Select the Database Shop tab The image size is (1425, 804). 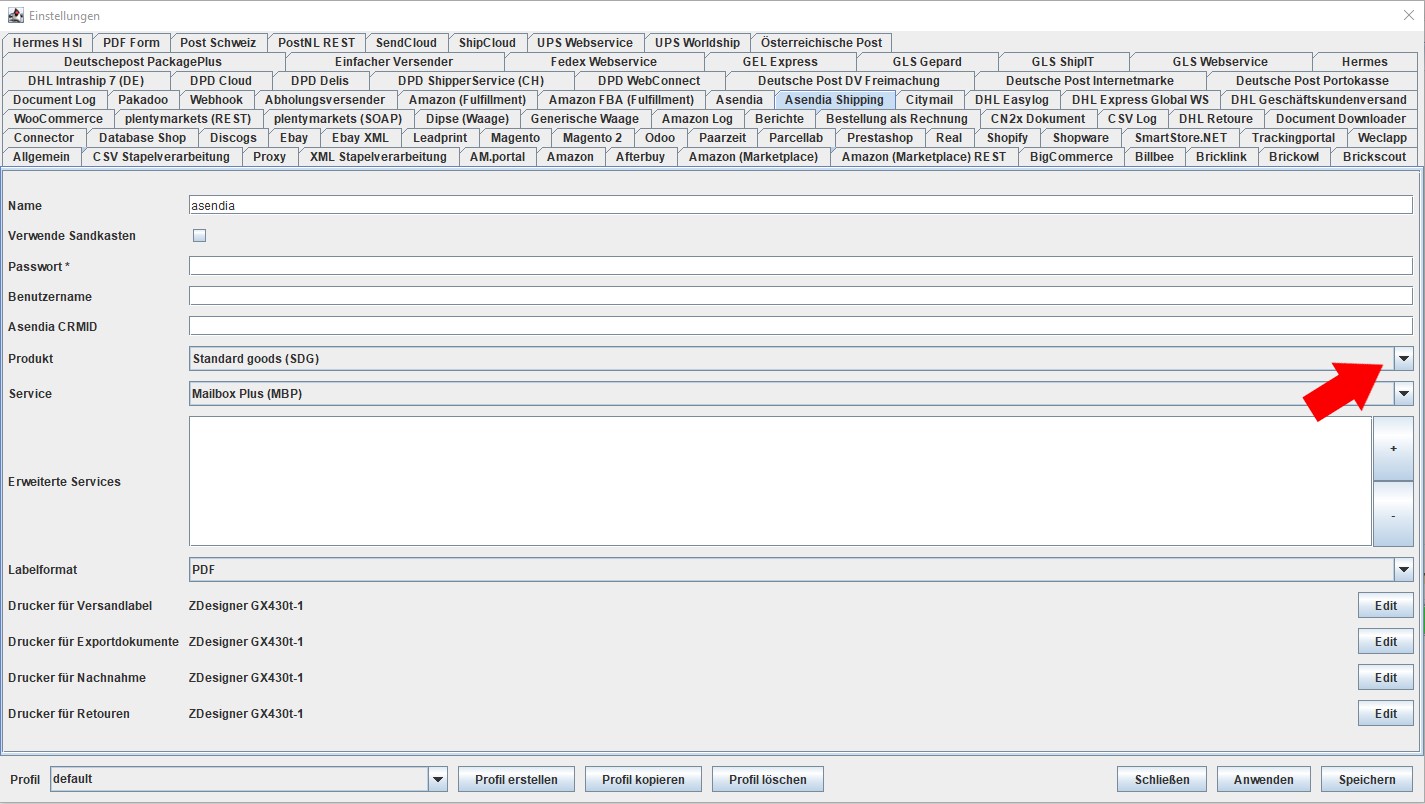(142, 138)
